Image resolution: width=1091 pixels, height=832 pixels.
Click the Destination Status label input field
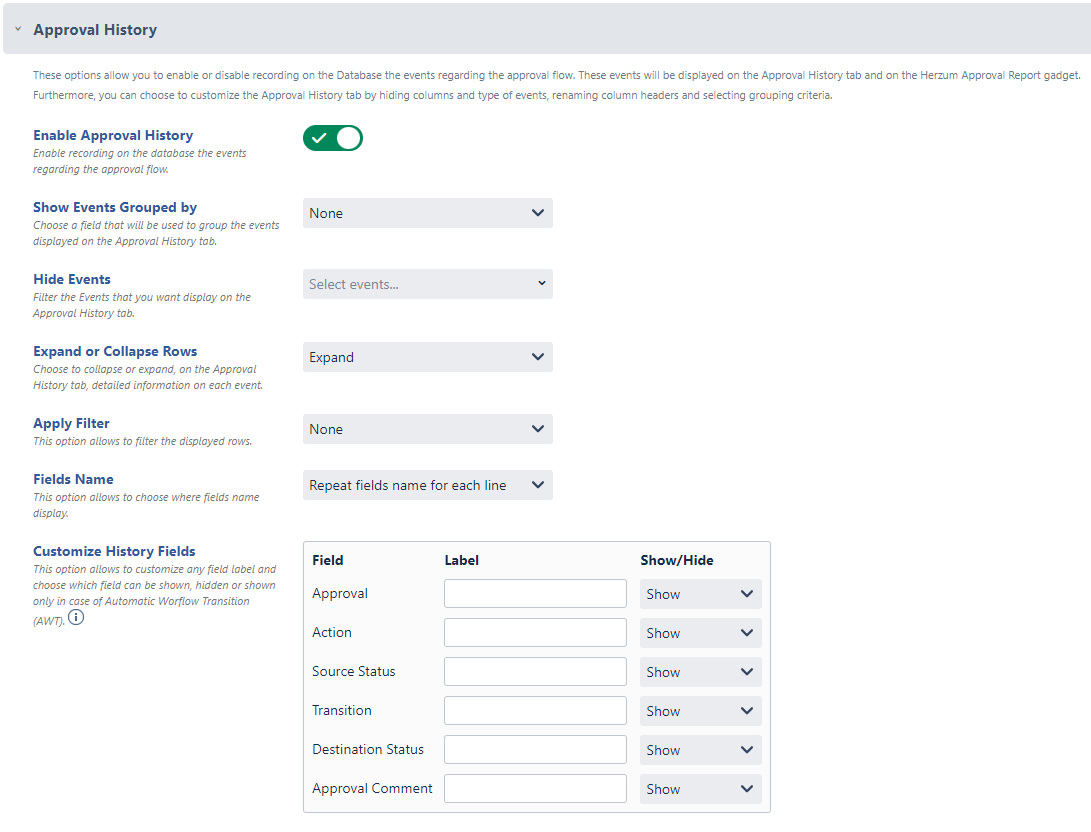click(535, 750)
